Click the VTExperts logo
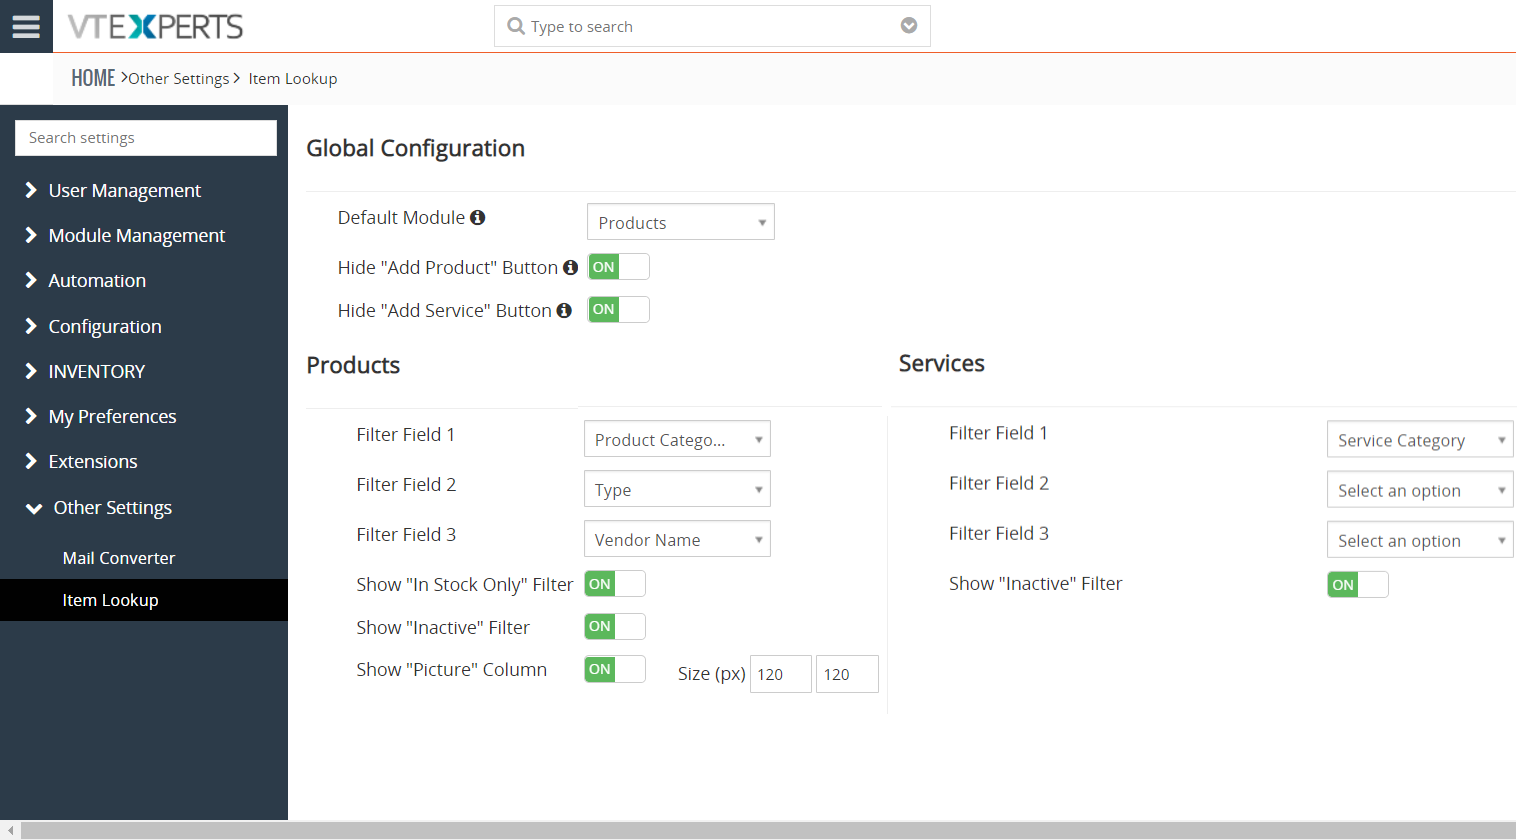 click(155, 27)
